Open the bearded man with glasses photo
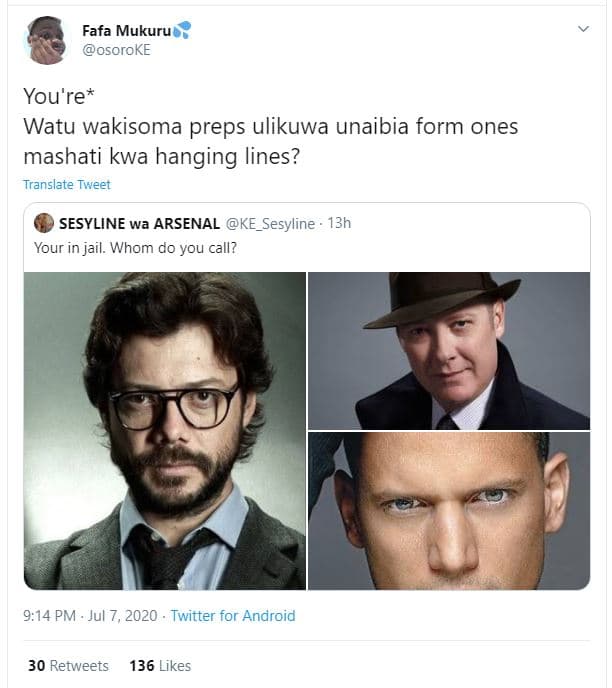This screenshot has width=612, height=688. pyautogui.click(x=165, y=430)
